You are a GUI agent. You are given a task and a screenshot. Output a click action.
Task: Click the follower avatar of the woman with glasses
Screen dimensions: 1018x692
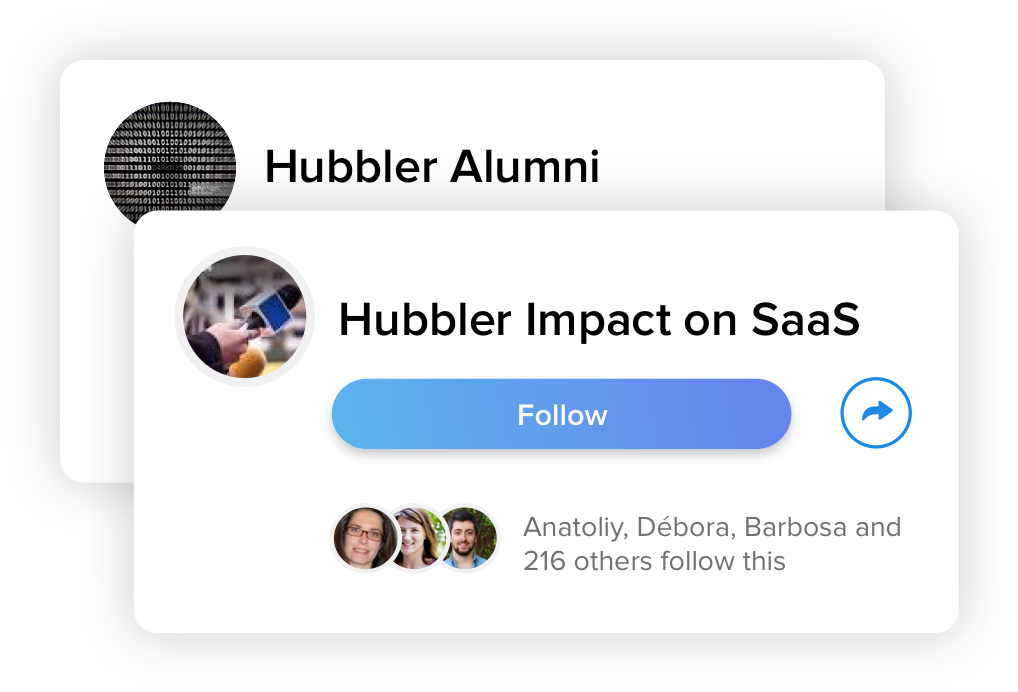(365, 538)
